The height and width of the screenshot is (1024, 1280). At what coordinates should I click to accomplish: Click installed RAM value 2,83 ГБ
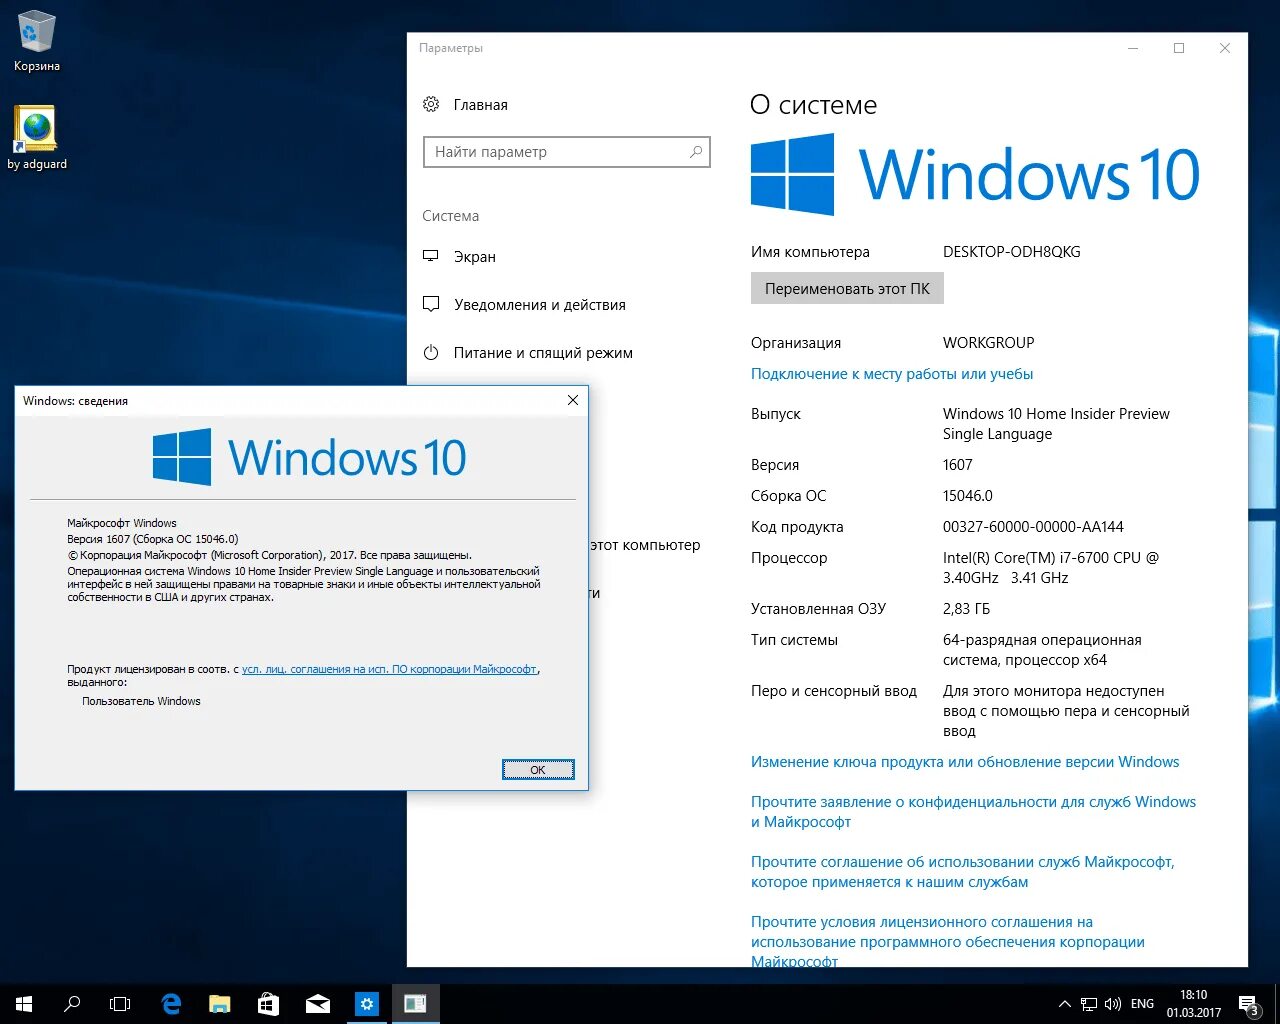click(967, 609)
